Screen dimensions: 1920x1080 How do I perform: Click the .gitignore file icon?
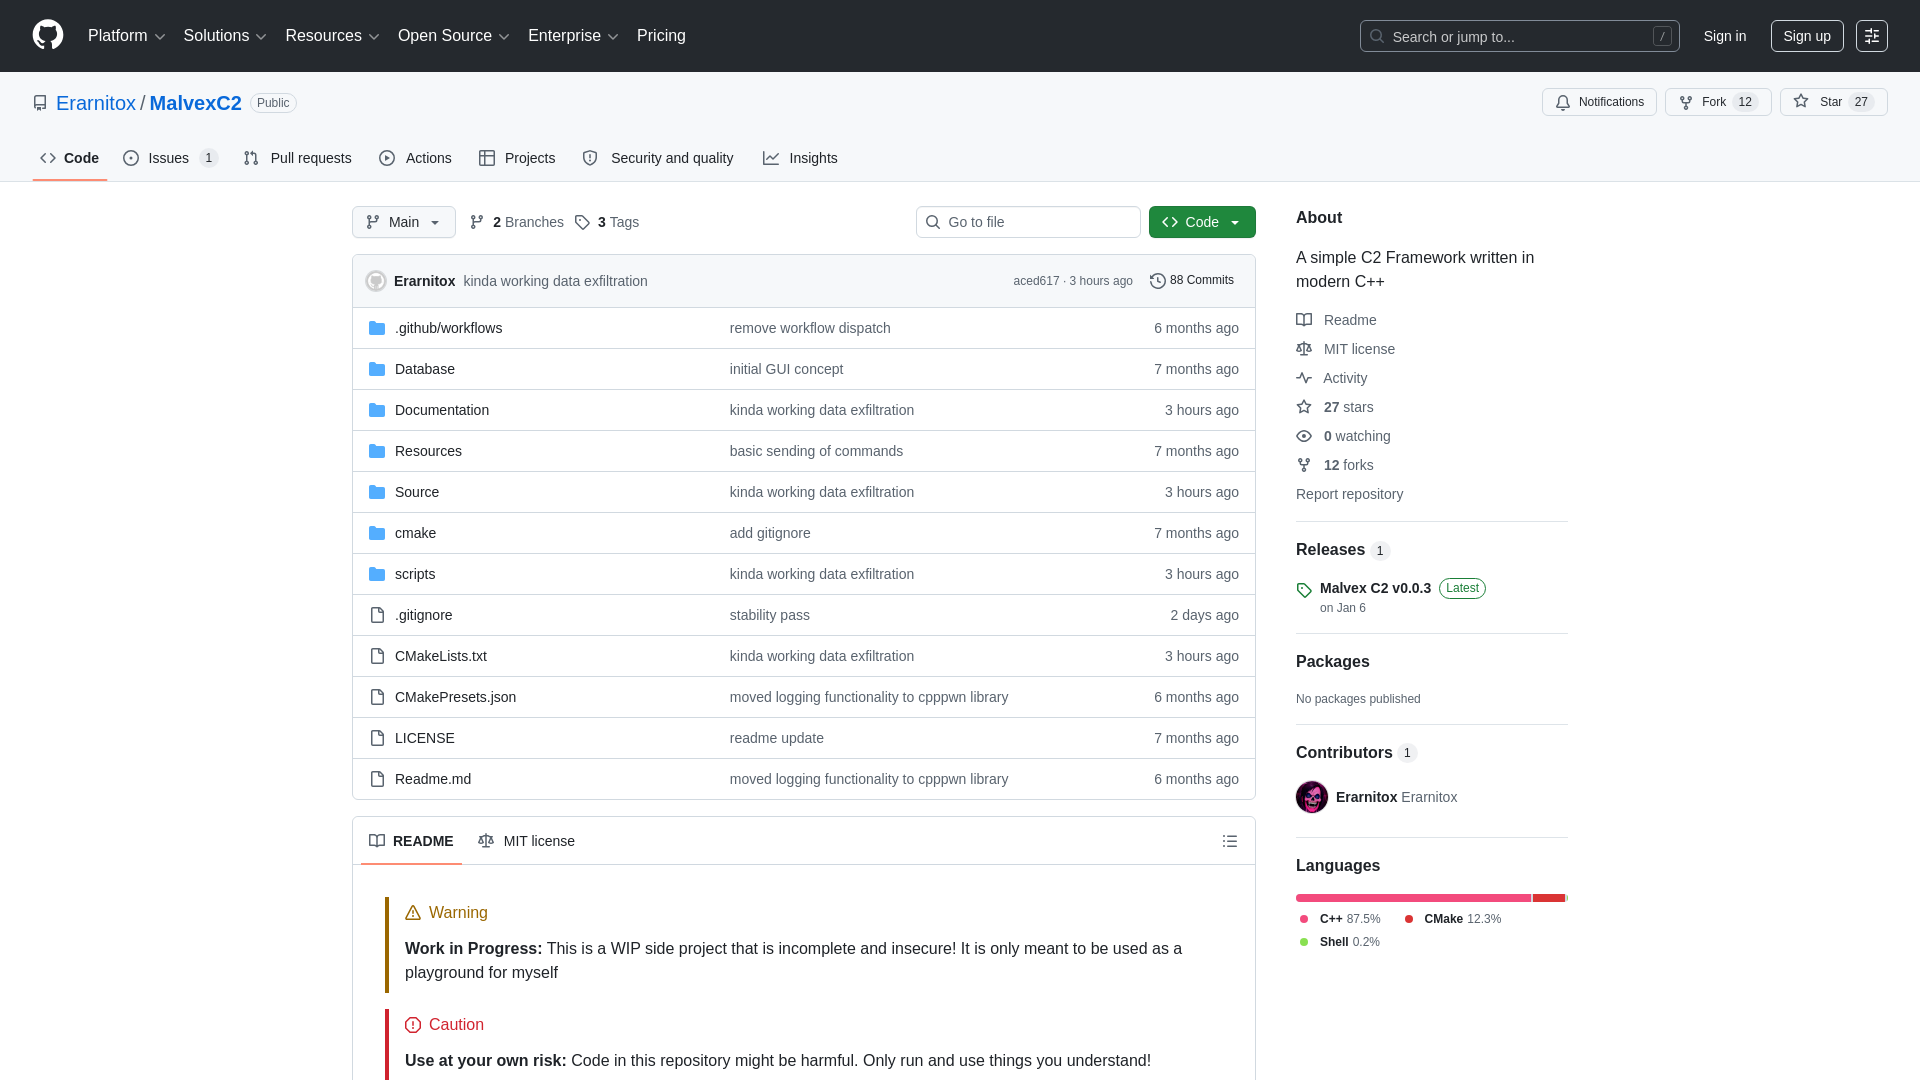click(377, 615)
